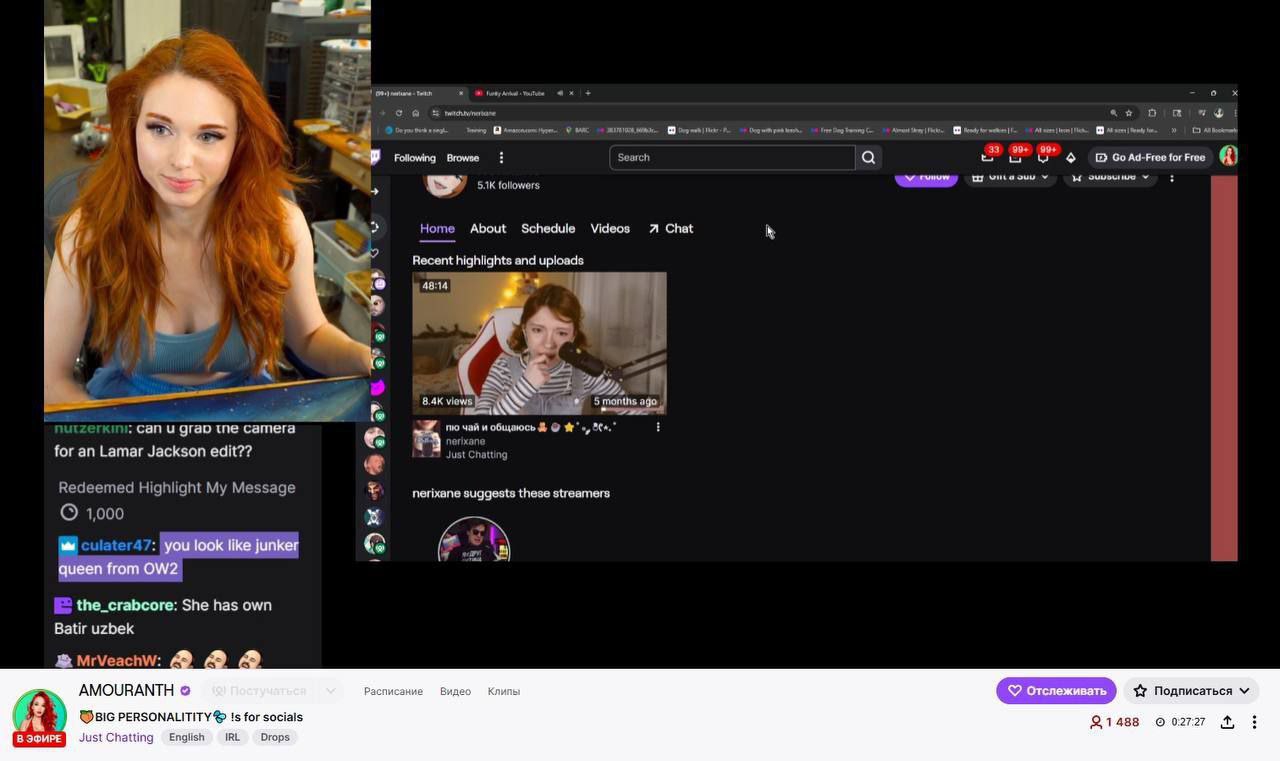1280x761 pixels.
Task: Click the Отслеживать follow button
Action: 1056,691
